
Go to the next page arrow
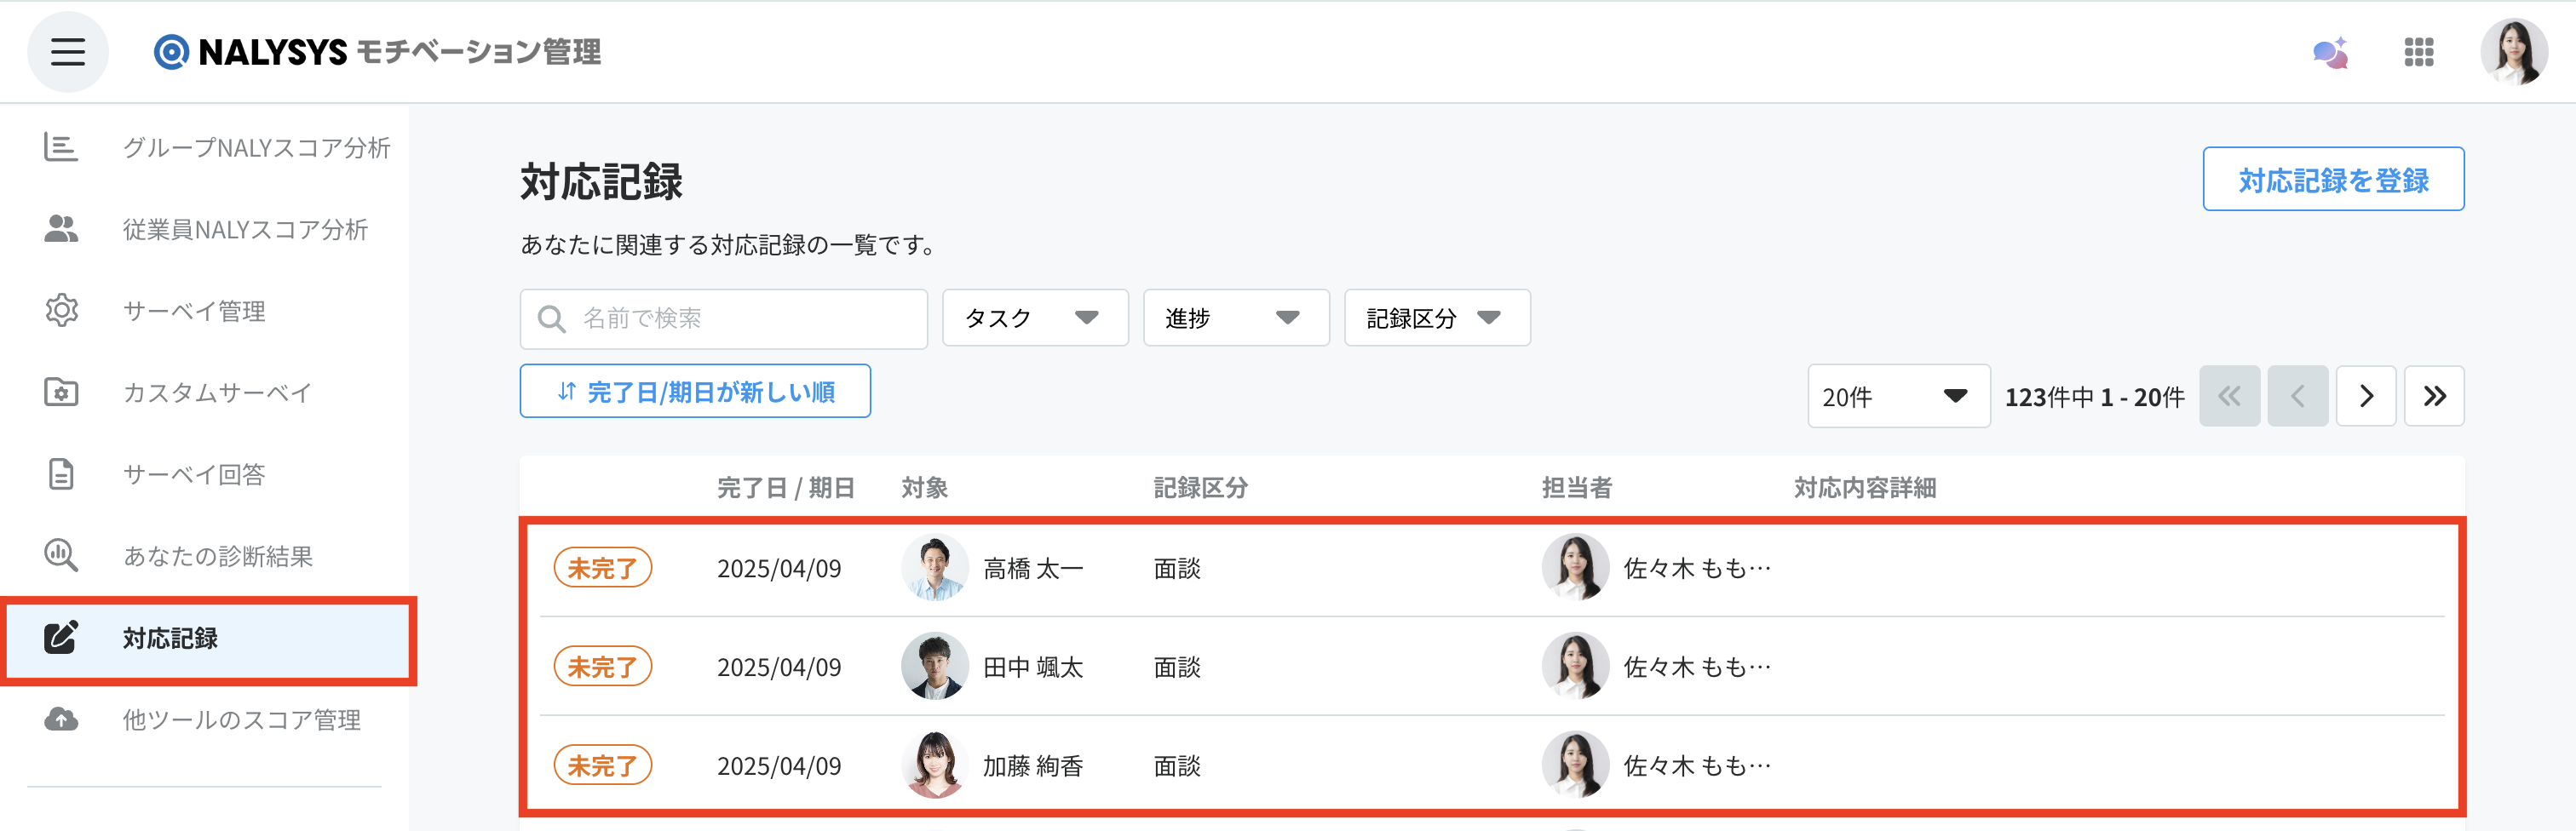point(2366,397)
